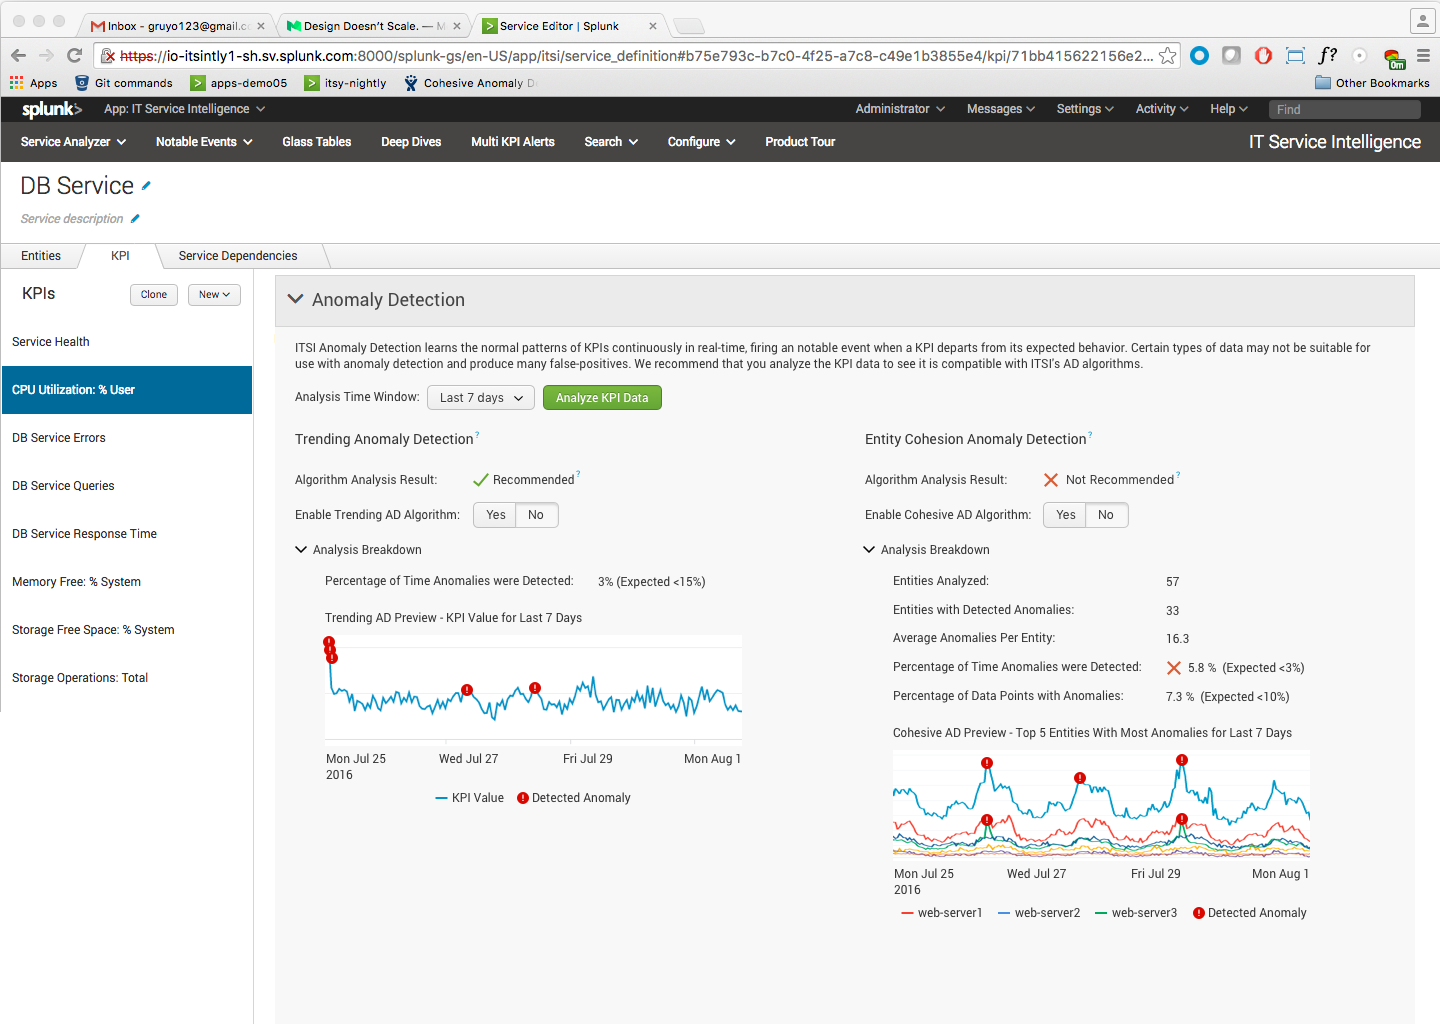Toggle web-server1 series in cohesive legend

(x=942, y=913)
